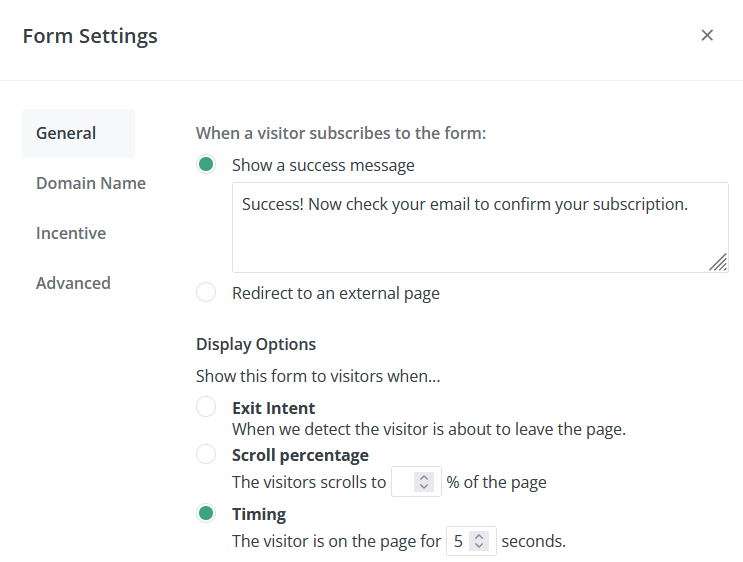Close the Form Settings dialog
743x562 pixels.
tap(707, 35)
